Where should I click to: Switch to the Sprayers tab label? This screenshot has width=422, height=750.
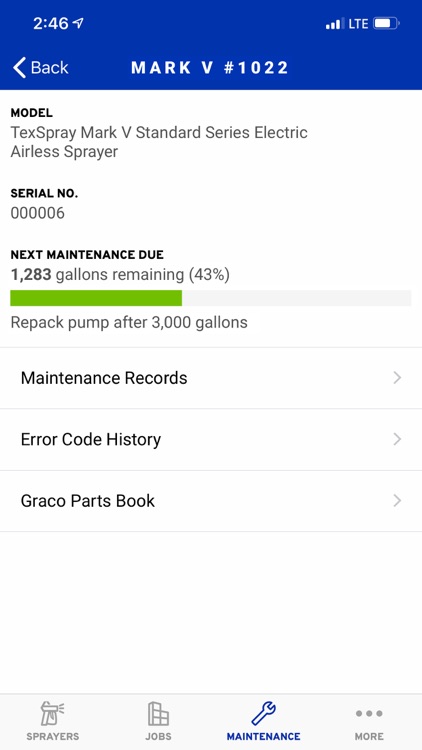pyautogui.click(x=53, y=737)
